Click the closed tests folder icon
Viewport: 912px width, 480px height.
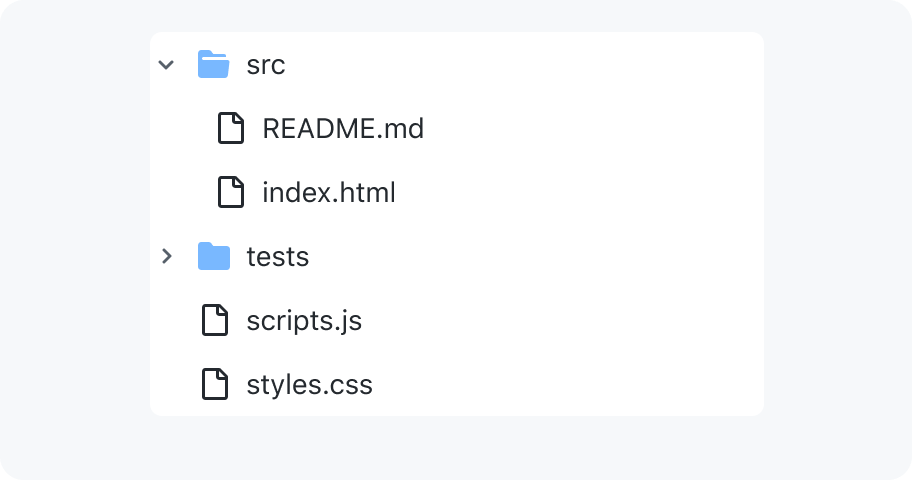(213, 256)
